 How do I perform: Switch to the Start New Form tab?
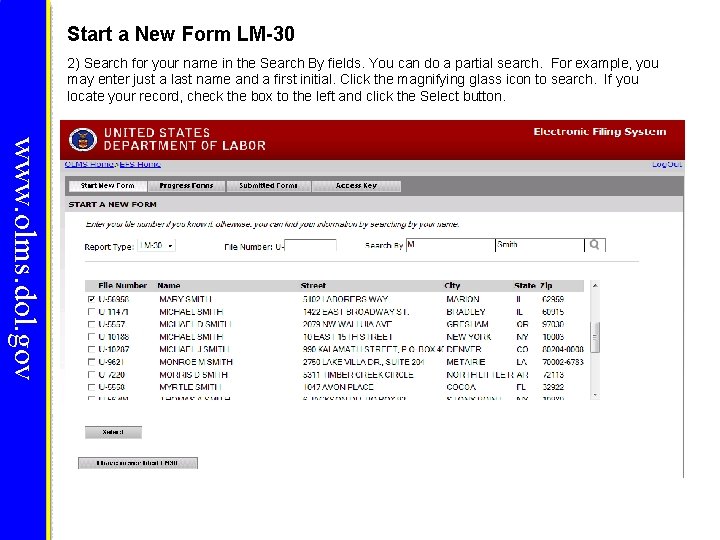(x=107, y=186)
